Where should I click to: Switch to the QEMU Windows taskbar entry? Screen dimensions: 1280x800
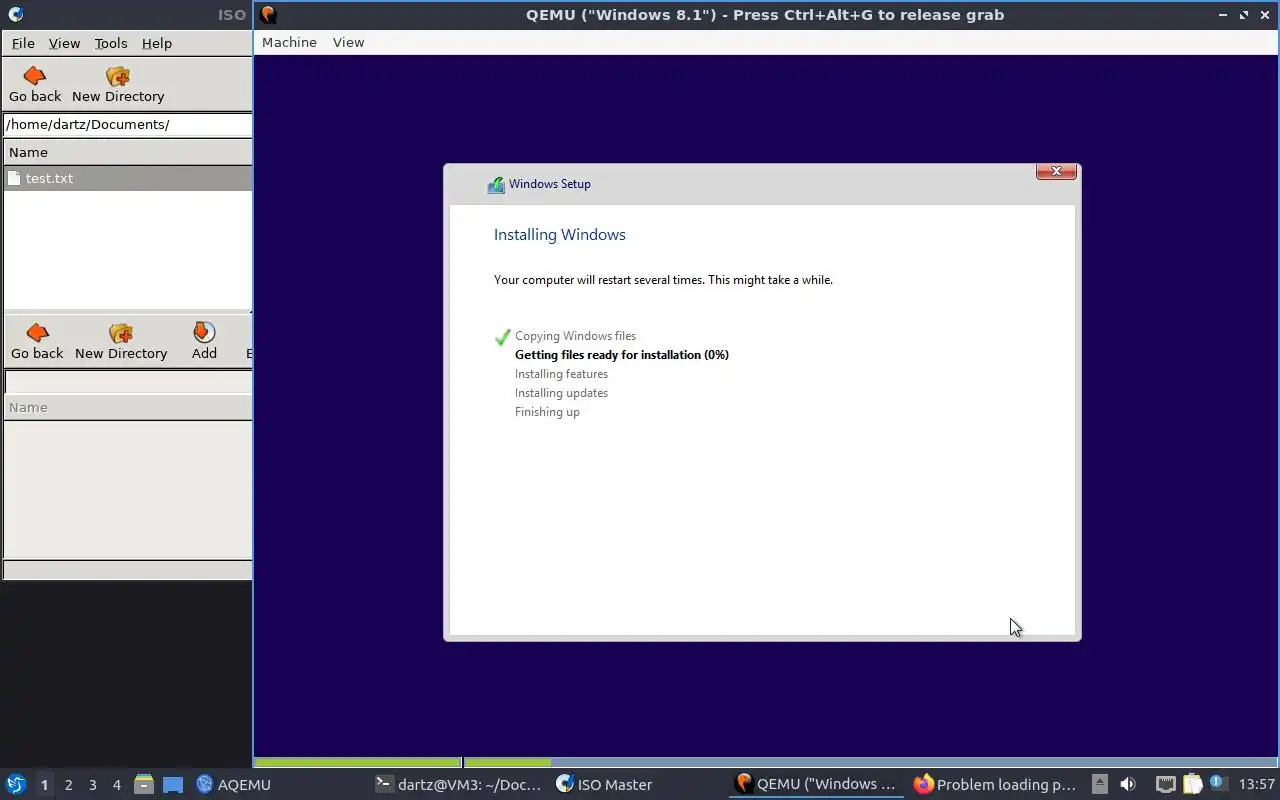coord(818,785)
